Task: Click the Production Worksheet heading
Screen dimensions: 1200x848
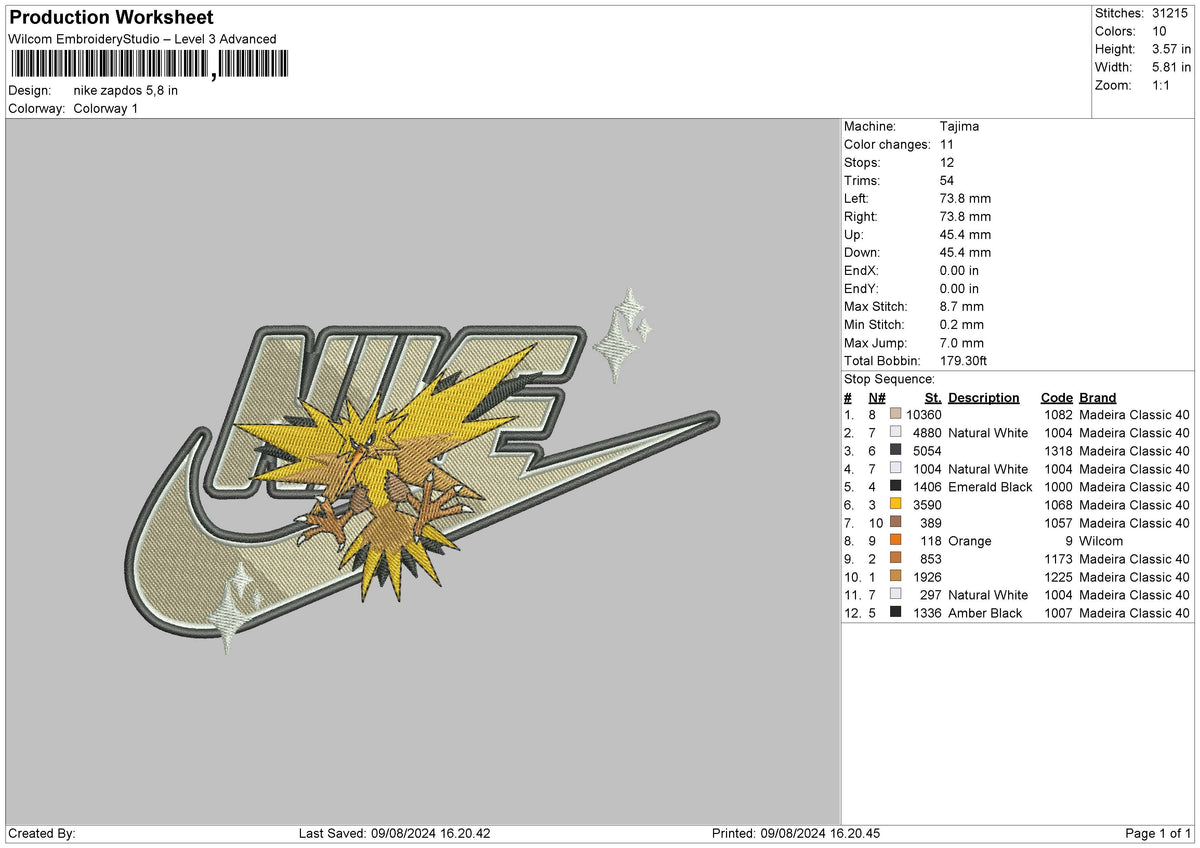Action: coord(111,18)
